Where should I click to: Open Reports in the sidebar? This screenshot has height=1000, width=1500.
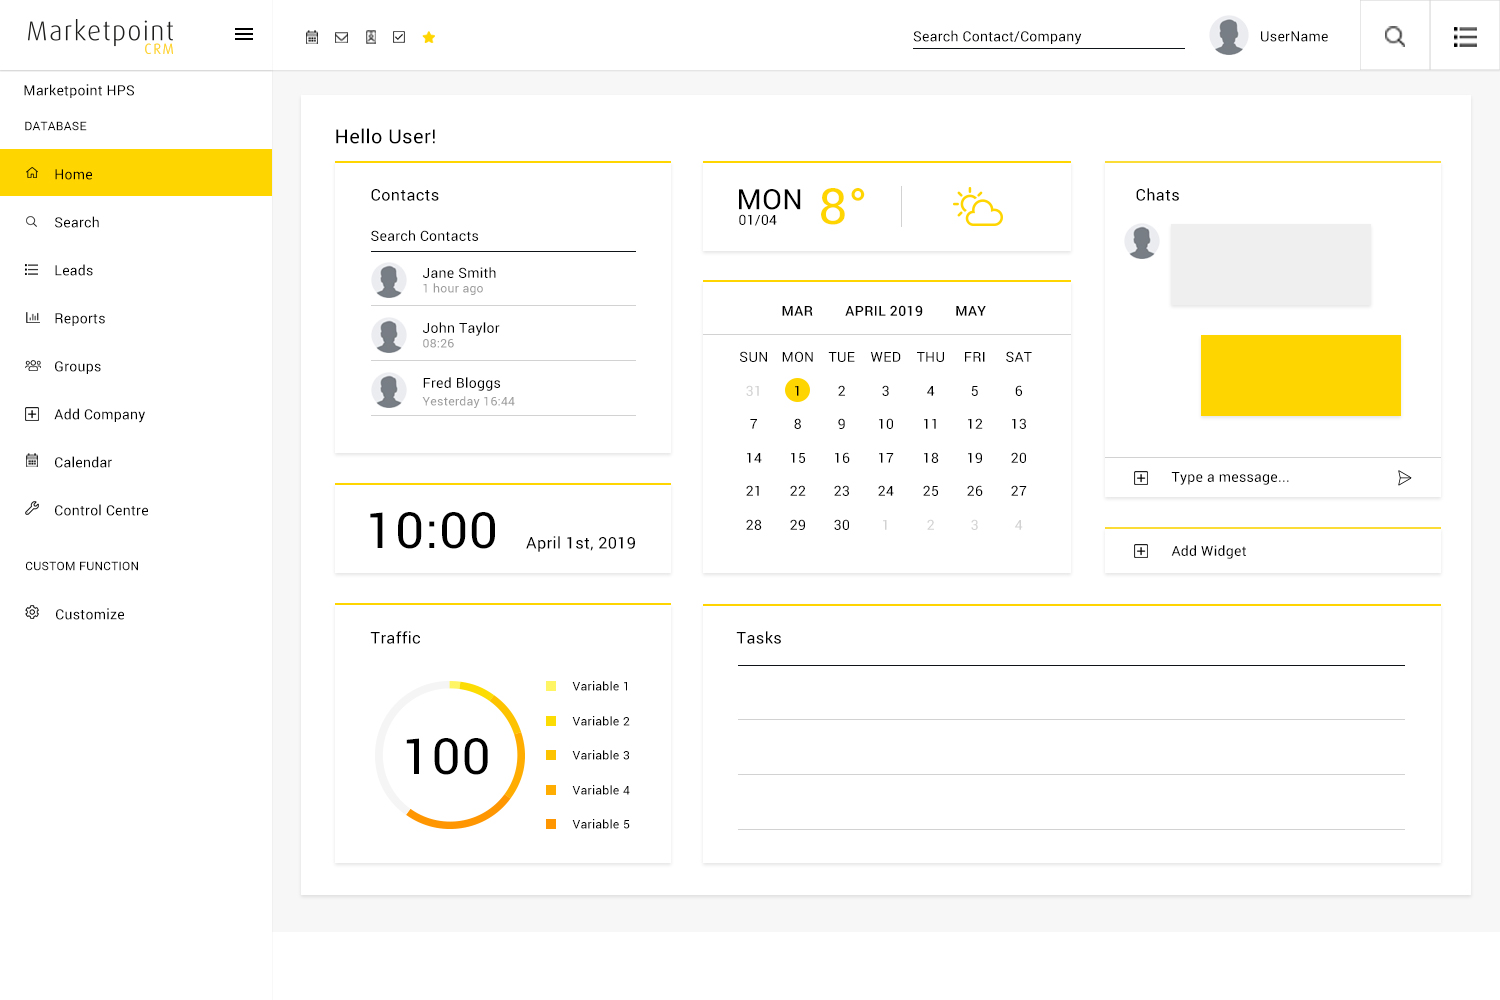(80, 318)
